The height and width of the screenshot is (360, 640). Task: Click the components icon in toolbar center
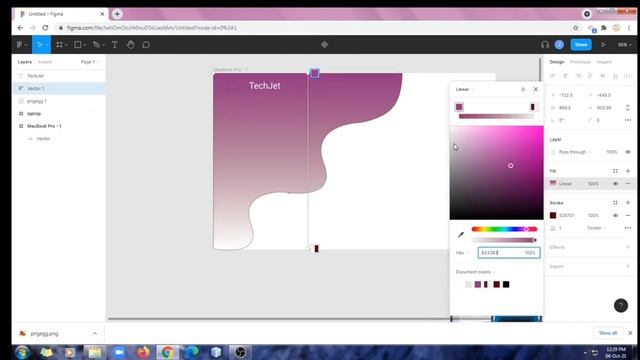pos(324,44)
